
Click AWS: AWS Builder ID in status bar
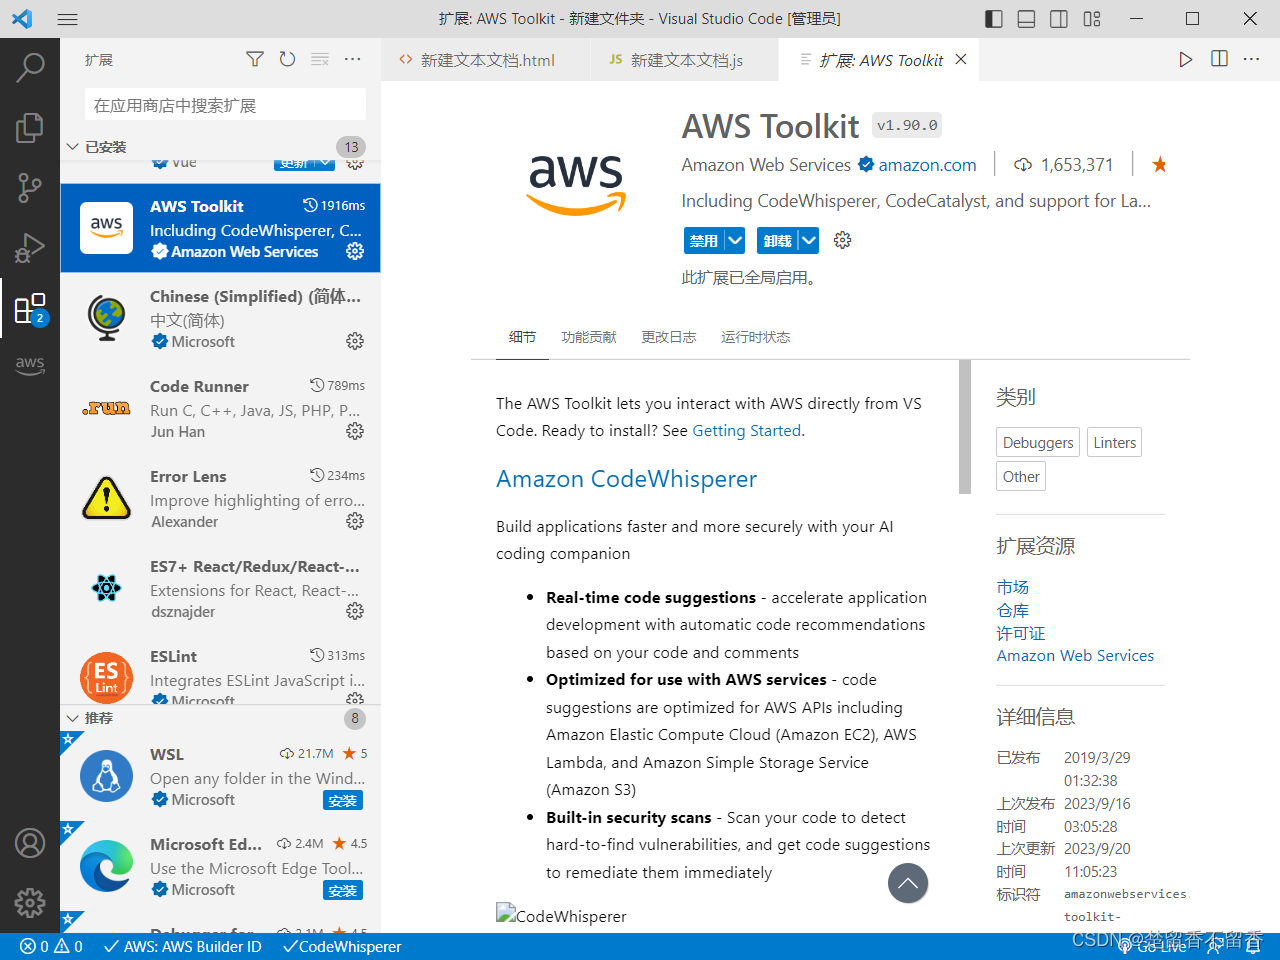tap(182, 946)
